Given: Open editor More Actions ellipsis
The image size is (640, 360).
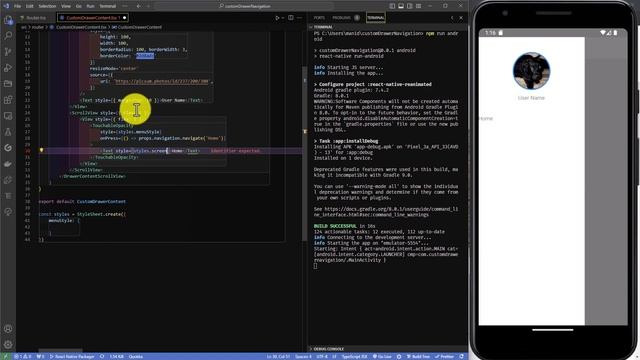Looking at the screenshot, I should coord(300,18).
